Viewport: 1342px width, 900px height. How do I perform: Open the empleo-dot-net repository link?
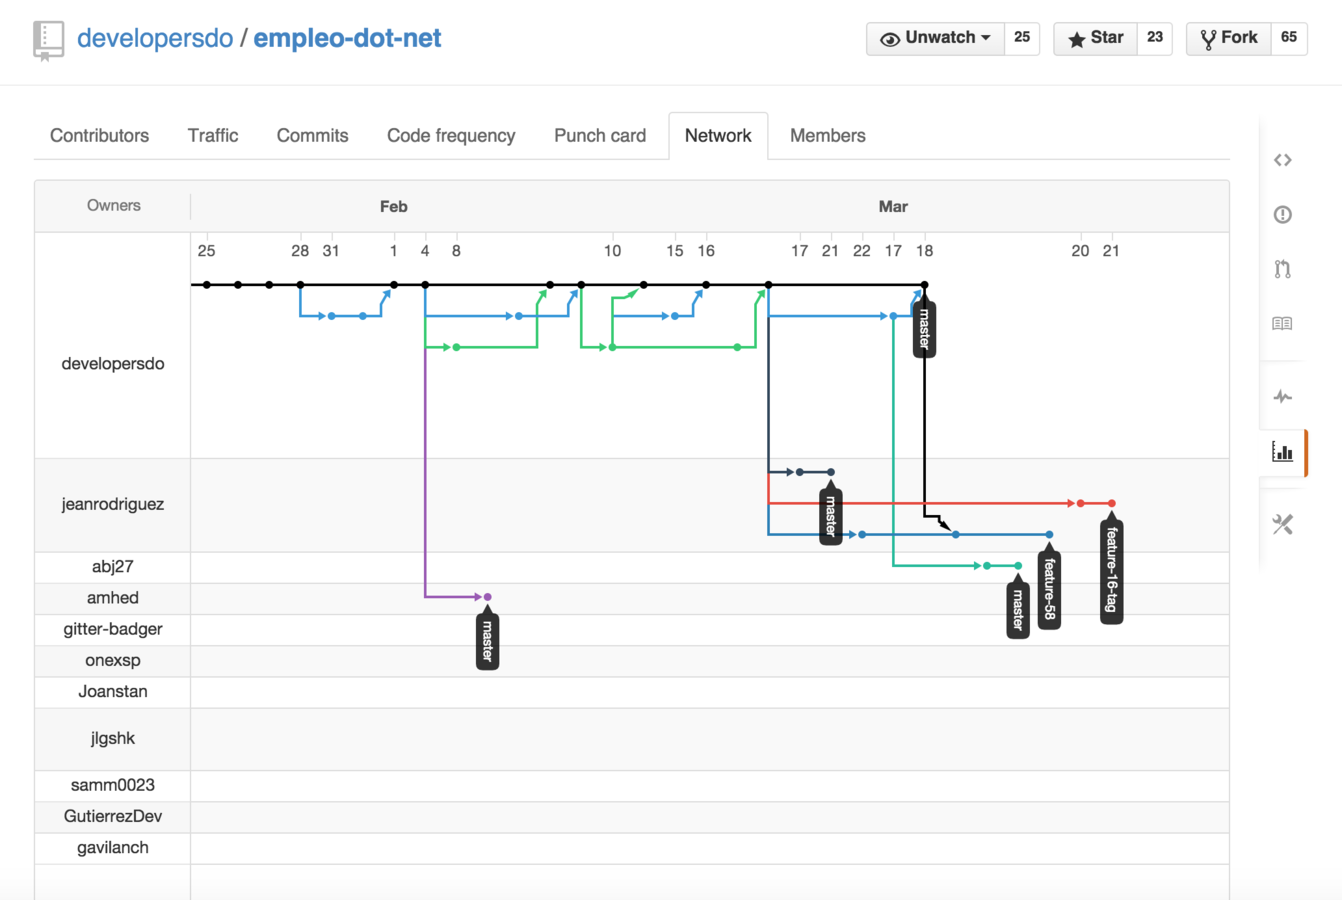coord(347,38)
